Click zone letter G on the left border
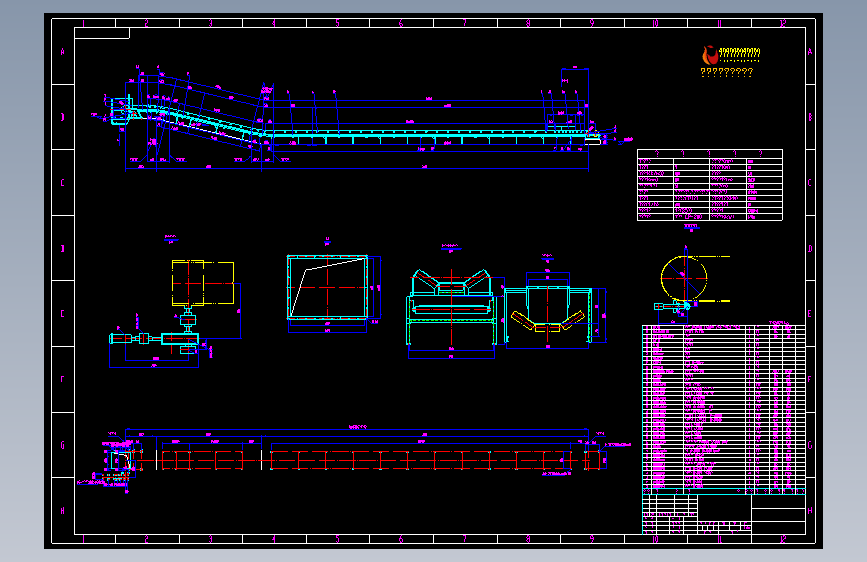 pos(62,445)
